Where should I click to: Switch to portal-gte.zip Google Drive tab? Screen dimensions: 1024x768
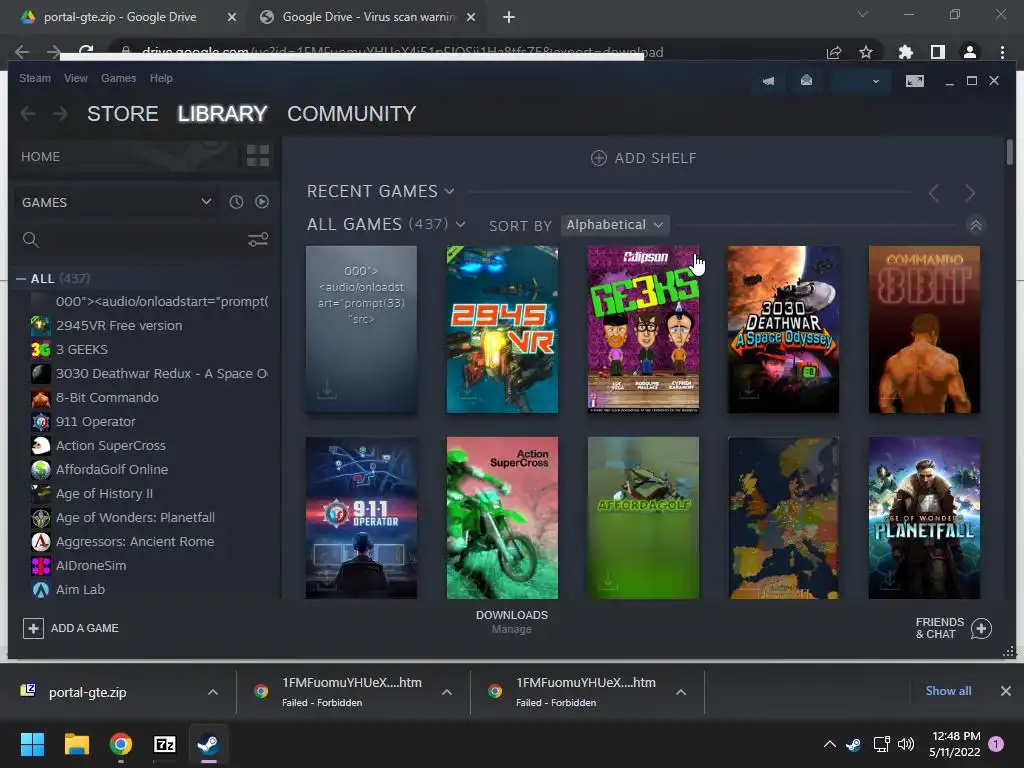click(120, 17)
